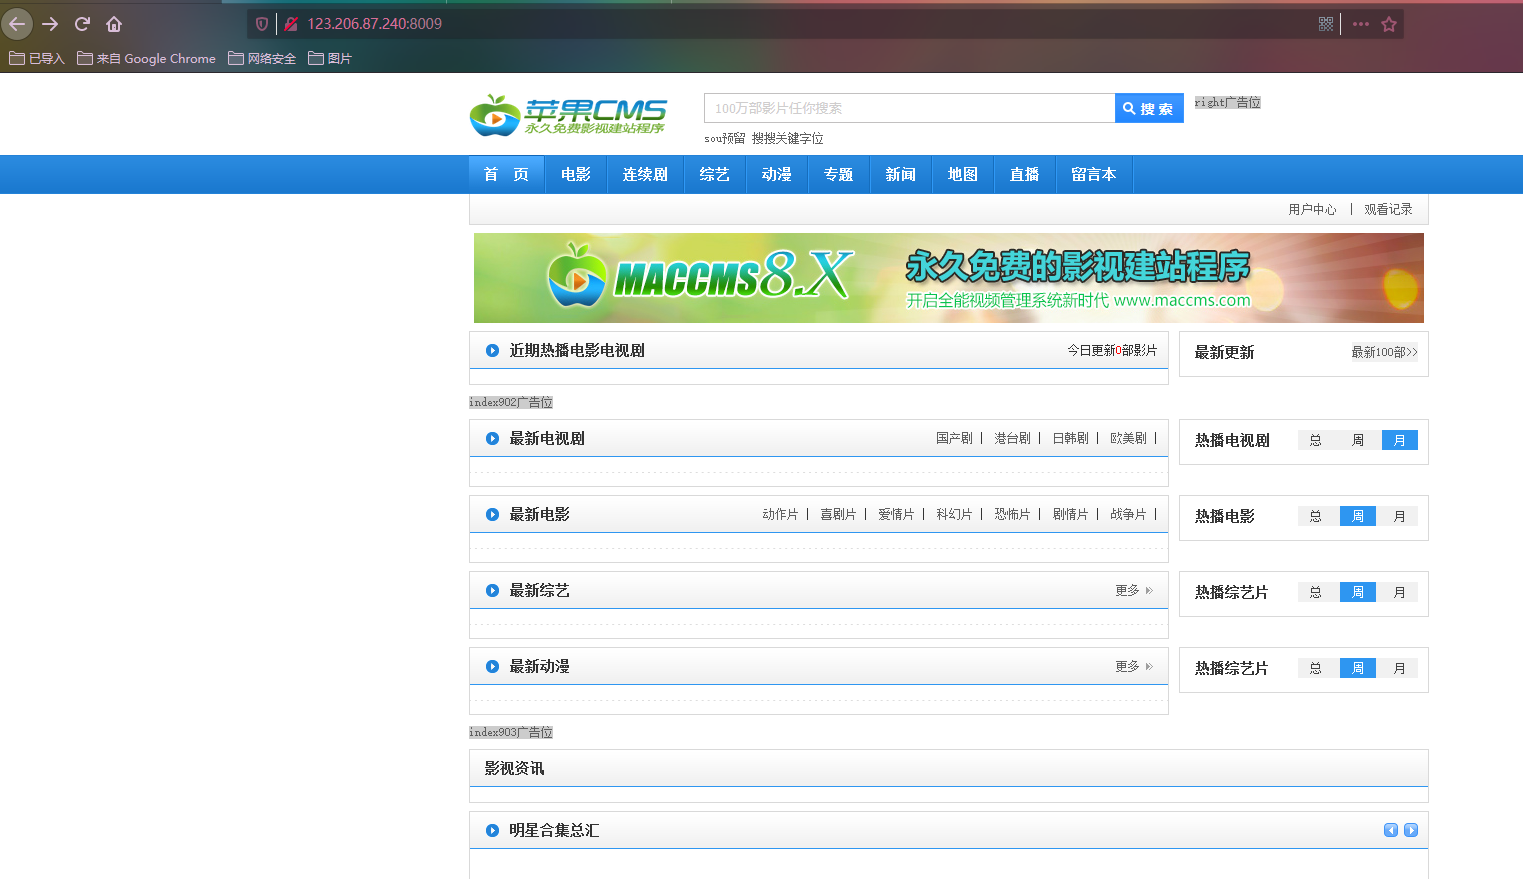Open the 地图 navigation tab

(963, 174)
